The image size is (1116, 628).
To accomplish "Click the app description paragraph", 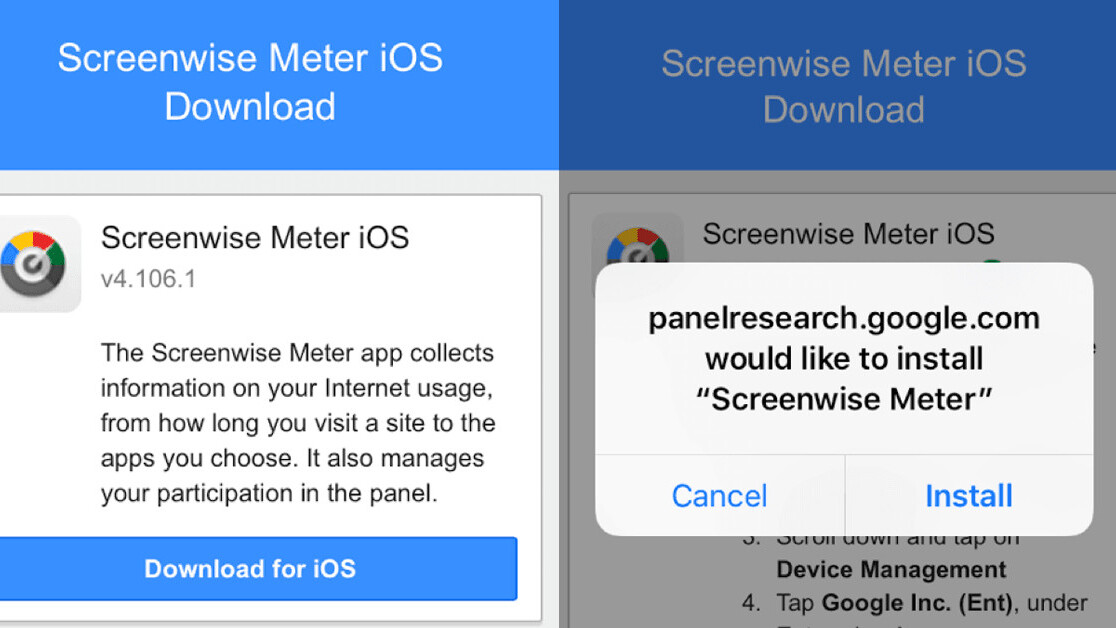I will point(298,423).
